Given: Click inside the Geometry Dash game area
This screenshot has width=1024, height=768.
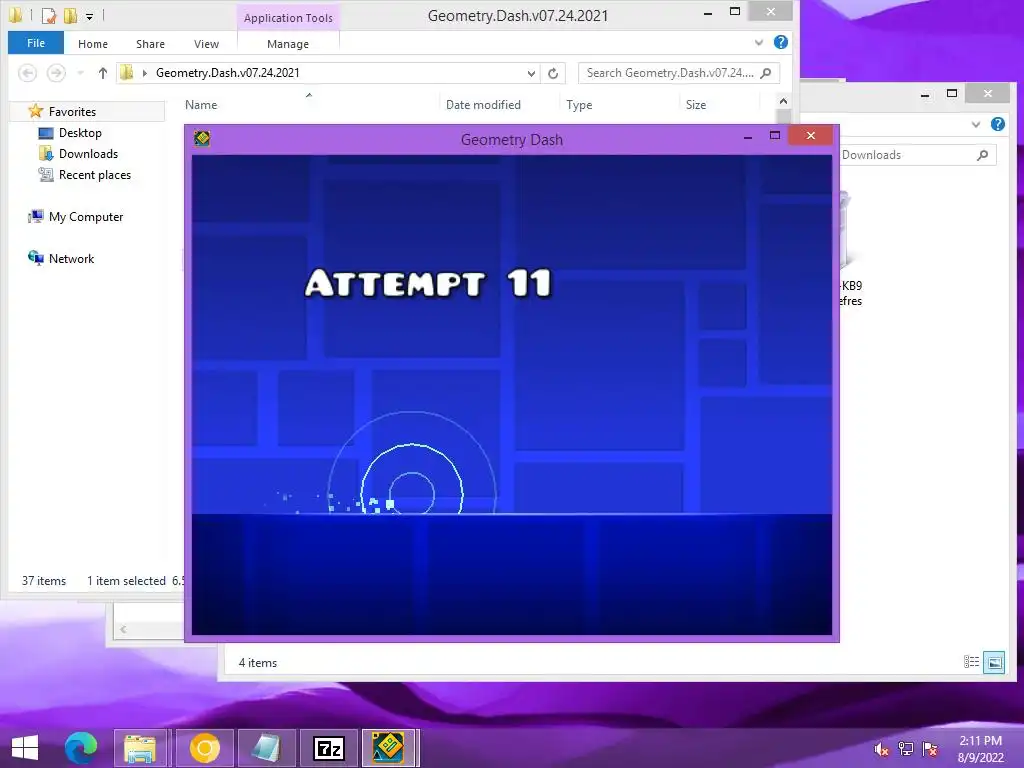Looking at the screenshot, I should (511, 394).
